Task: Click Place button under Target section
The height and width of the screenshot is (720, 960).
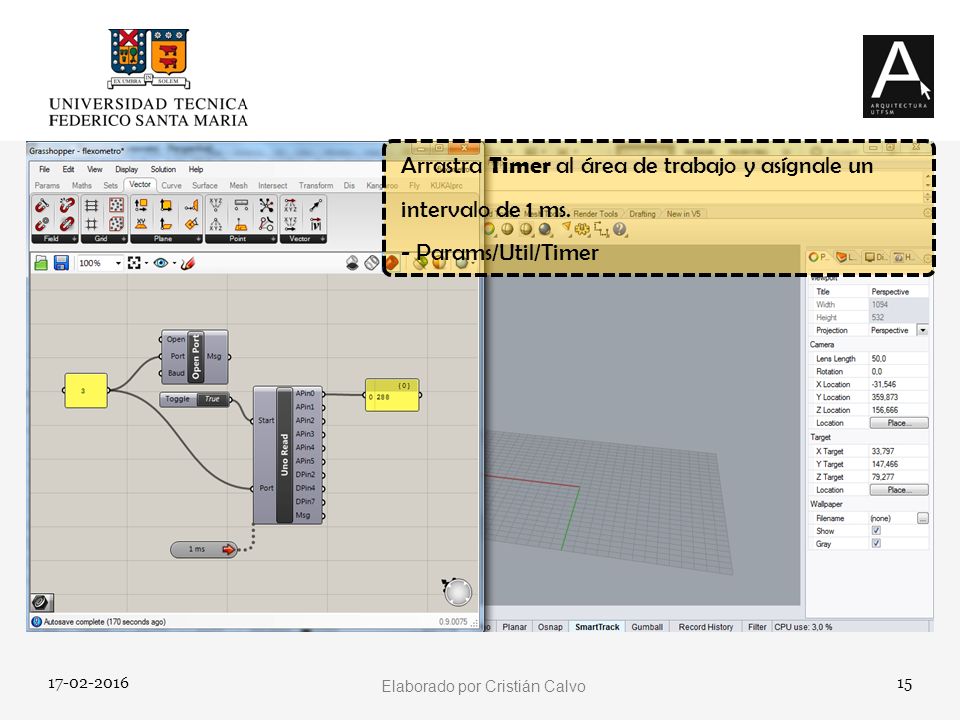Action: (899, 490)
